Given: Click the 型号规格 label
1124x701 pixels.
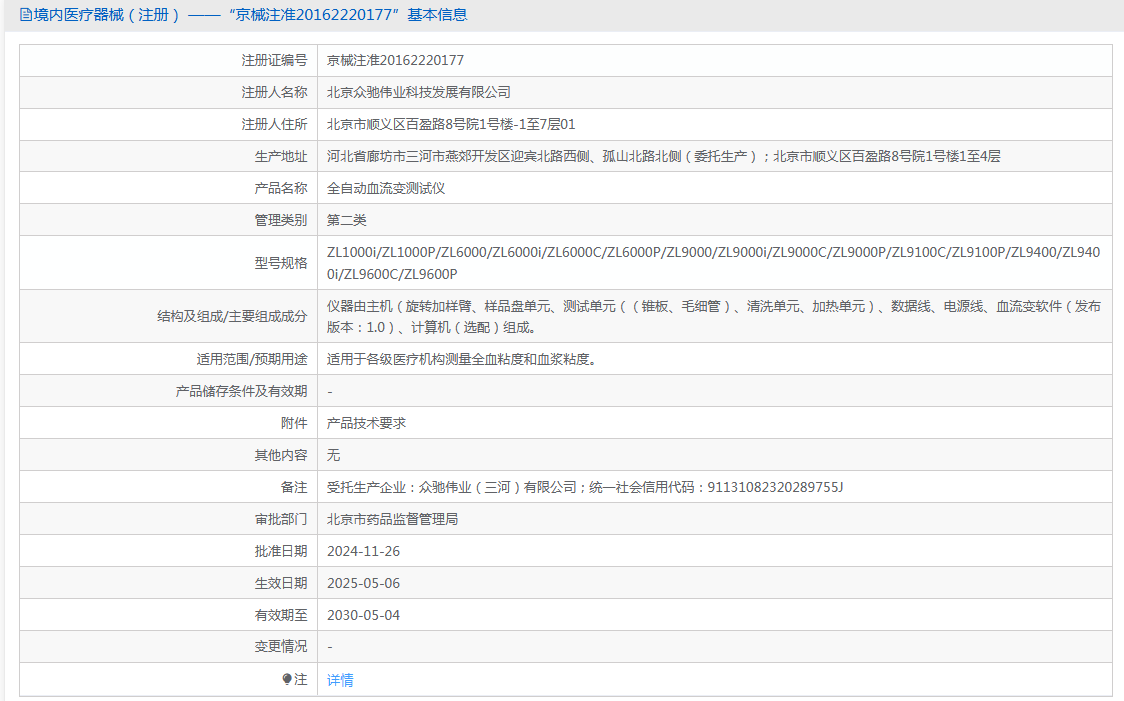Looking at the screenshot, I should (x=281, y=263).
